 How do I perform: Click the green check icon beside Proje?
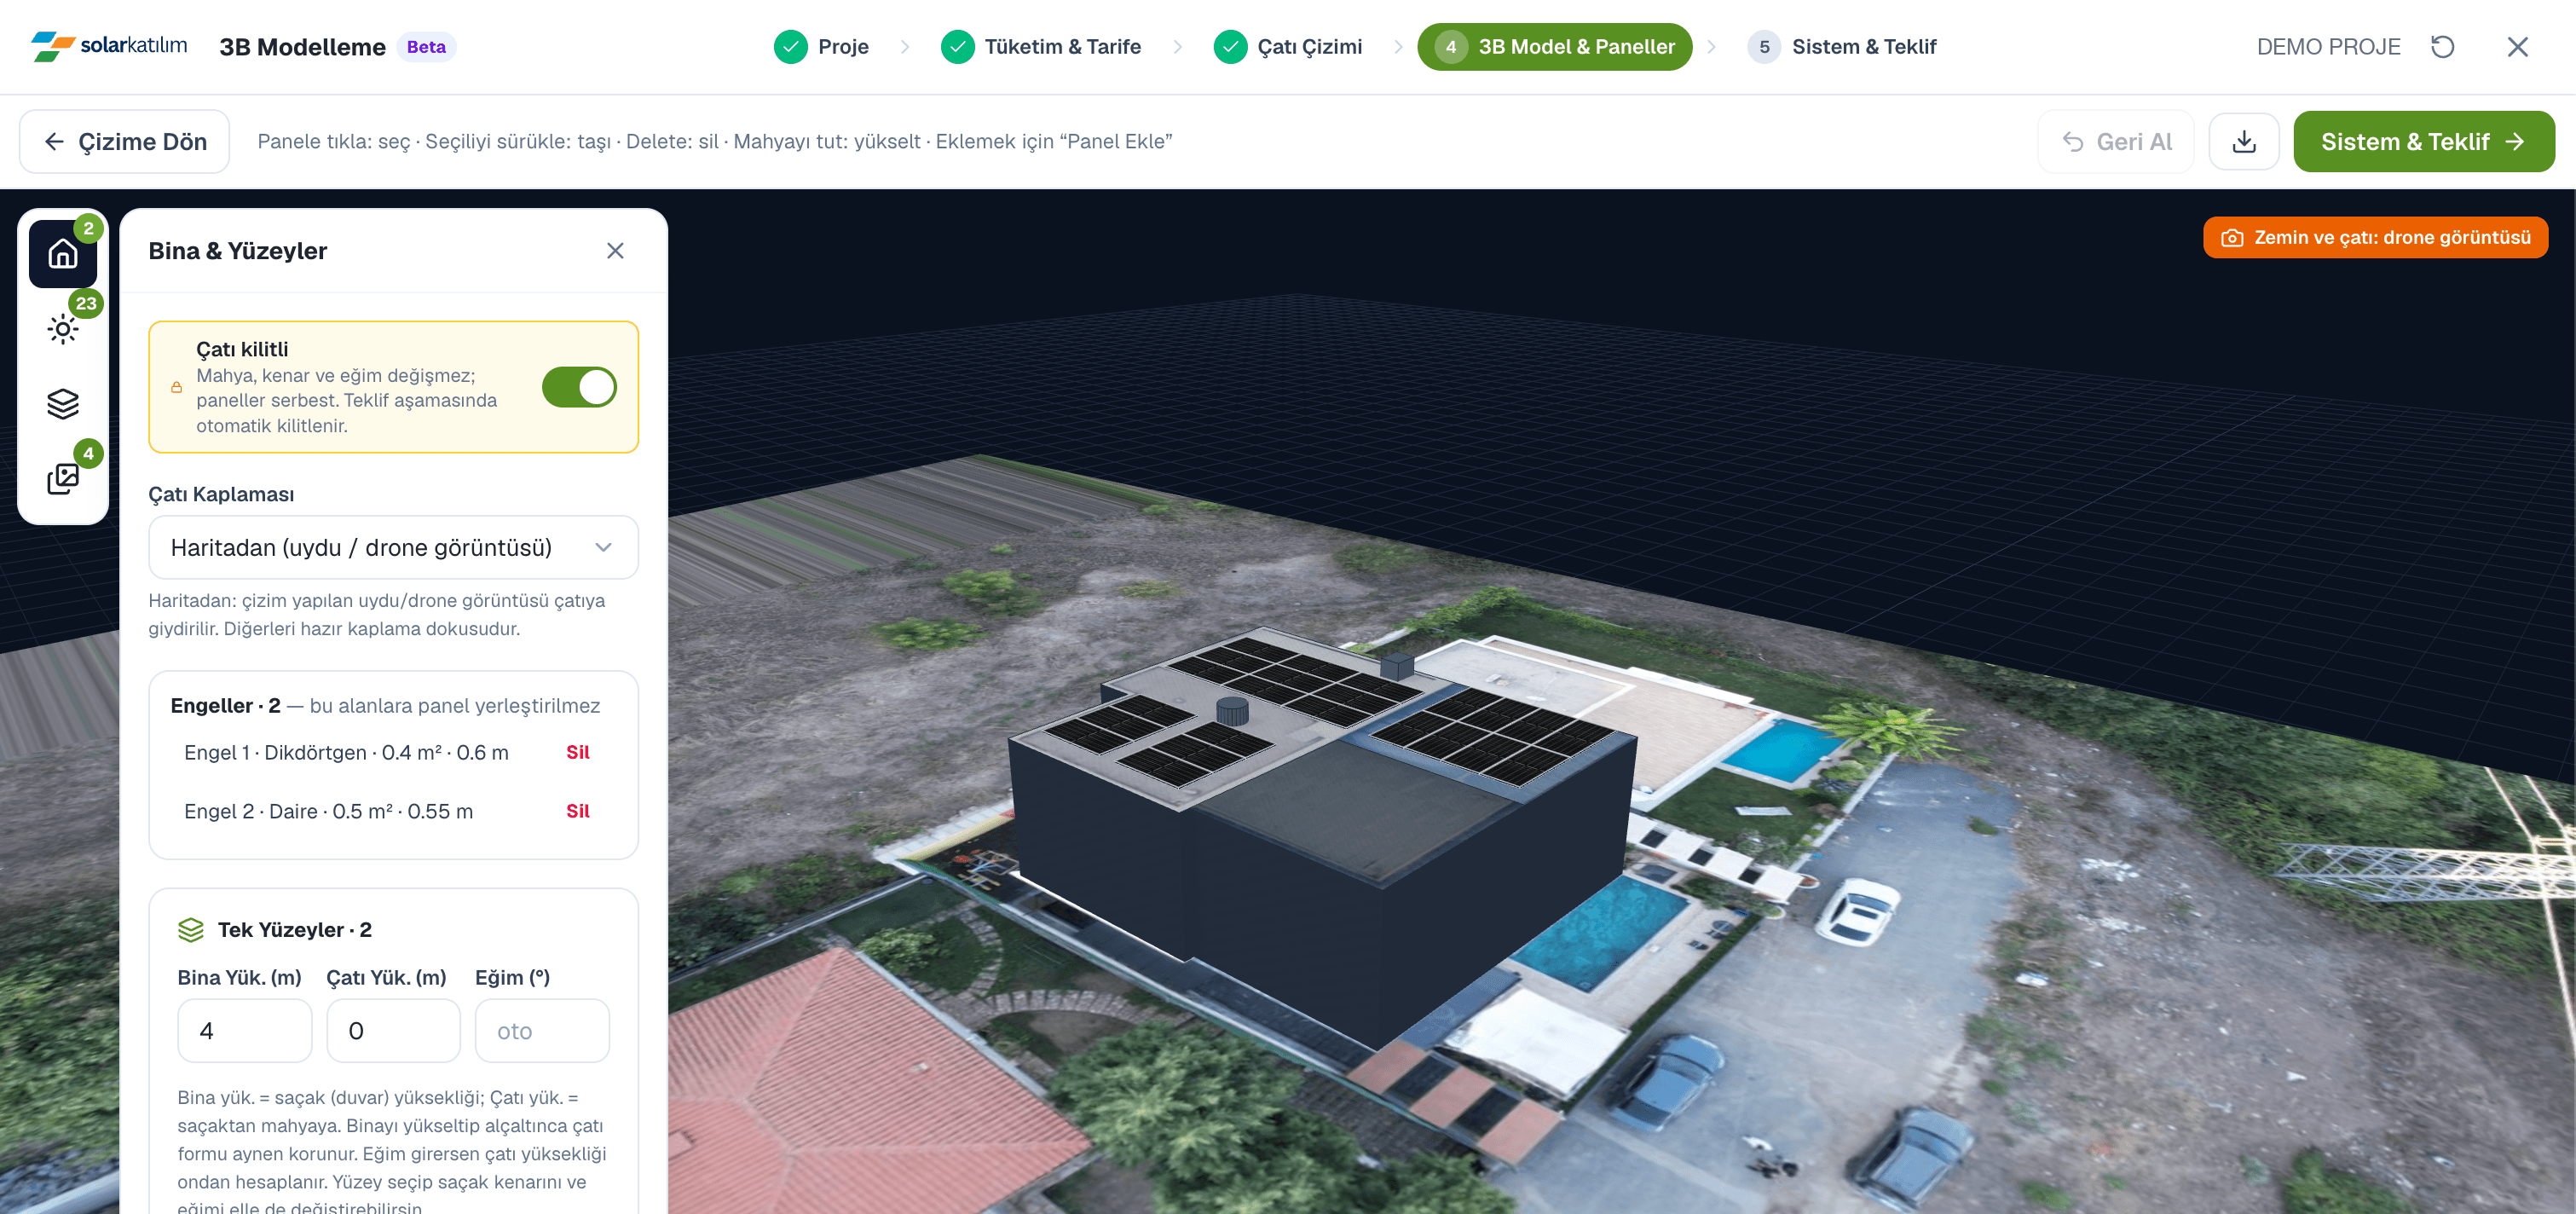(790, 47)
